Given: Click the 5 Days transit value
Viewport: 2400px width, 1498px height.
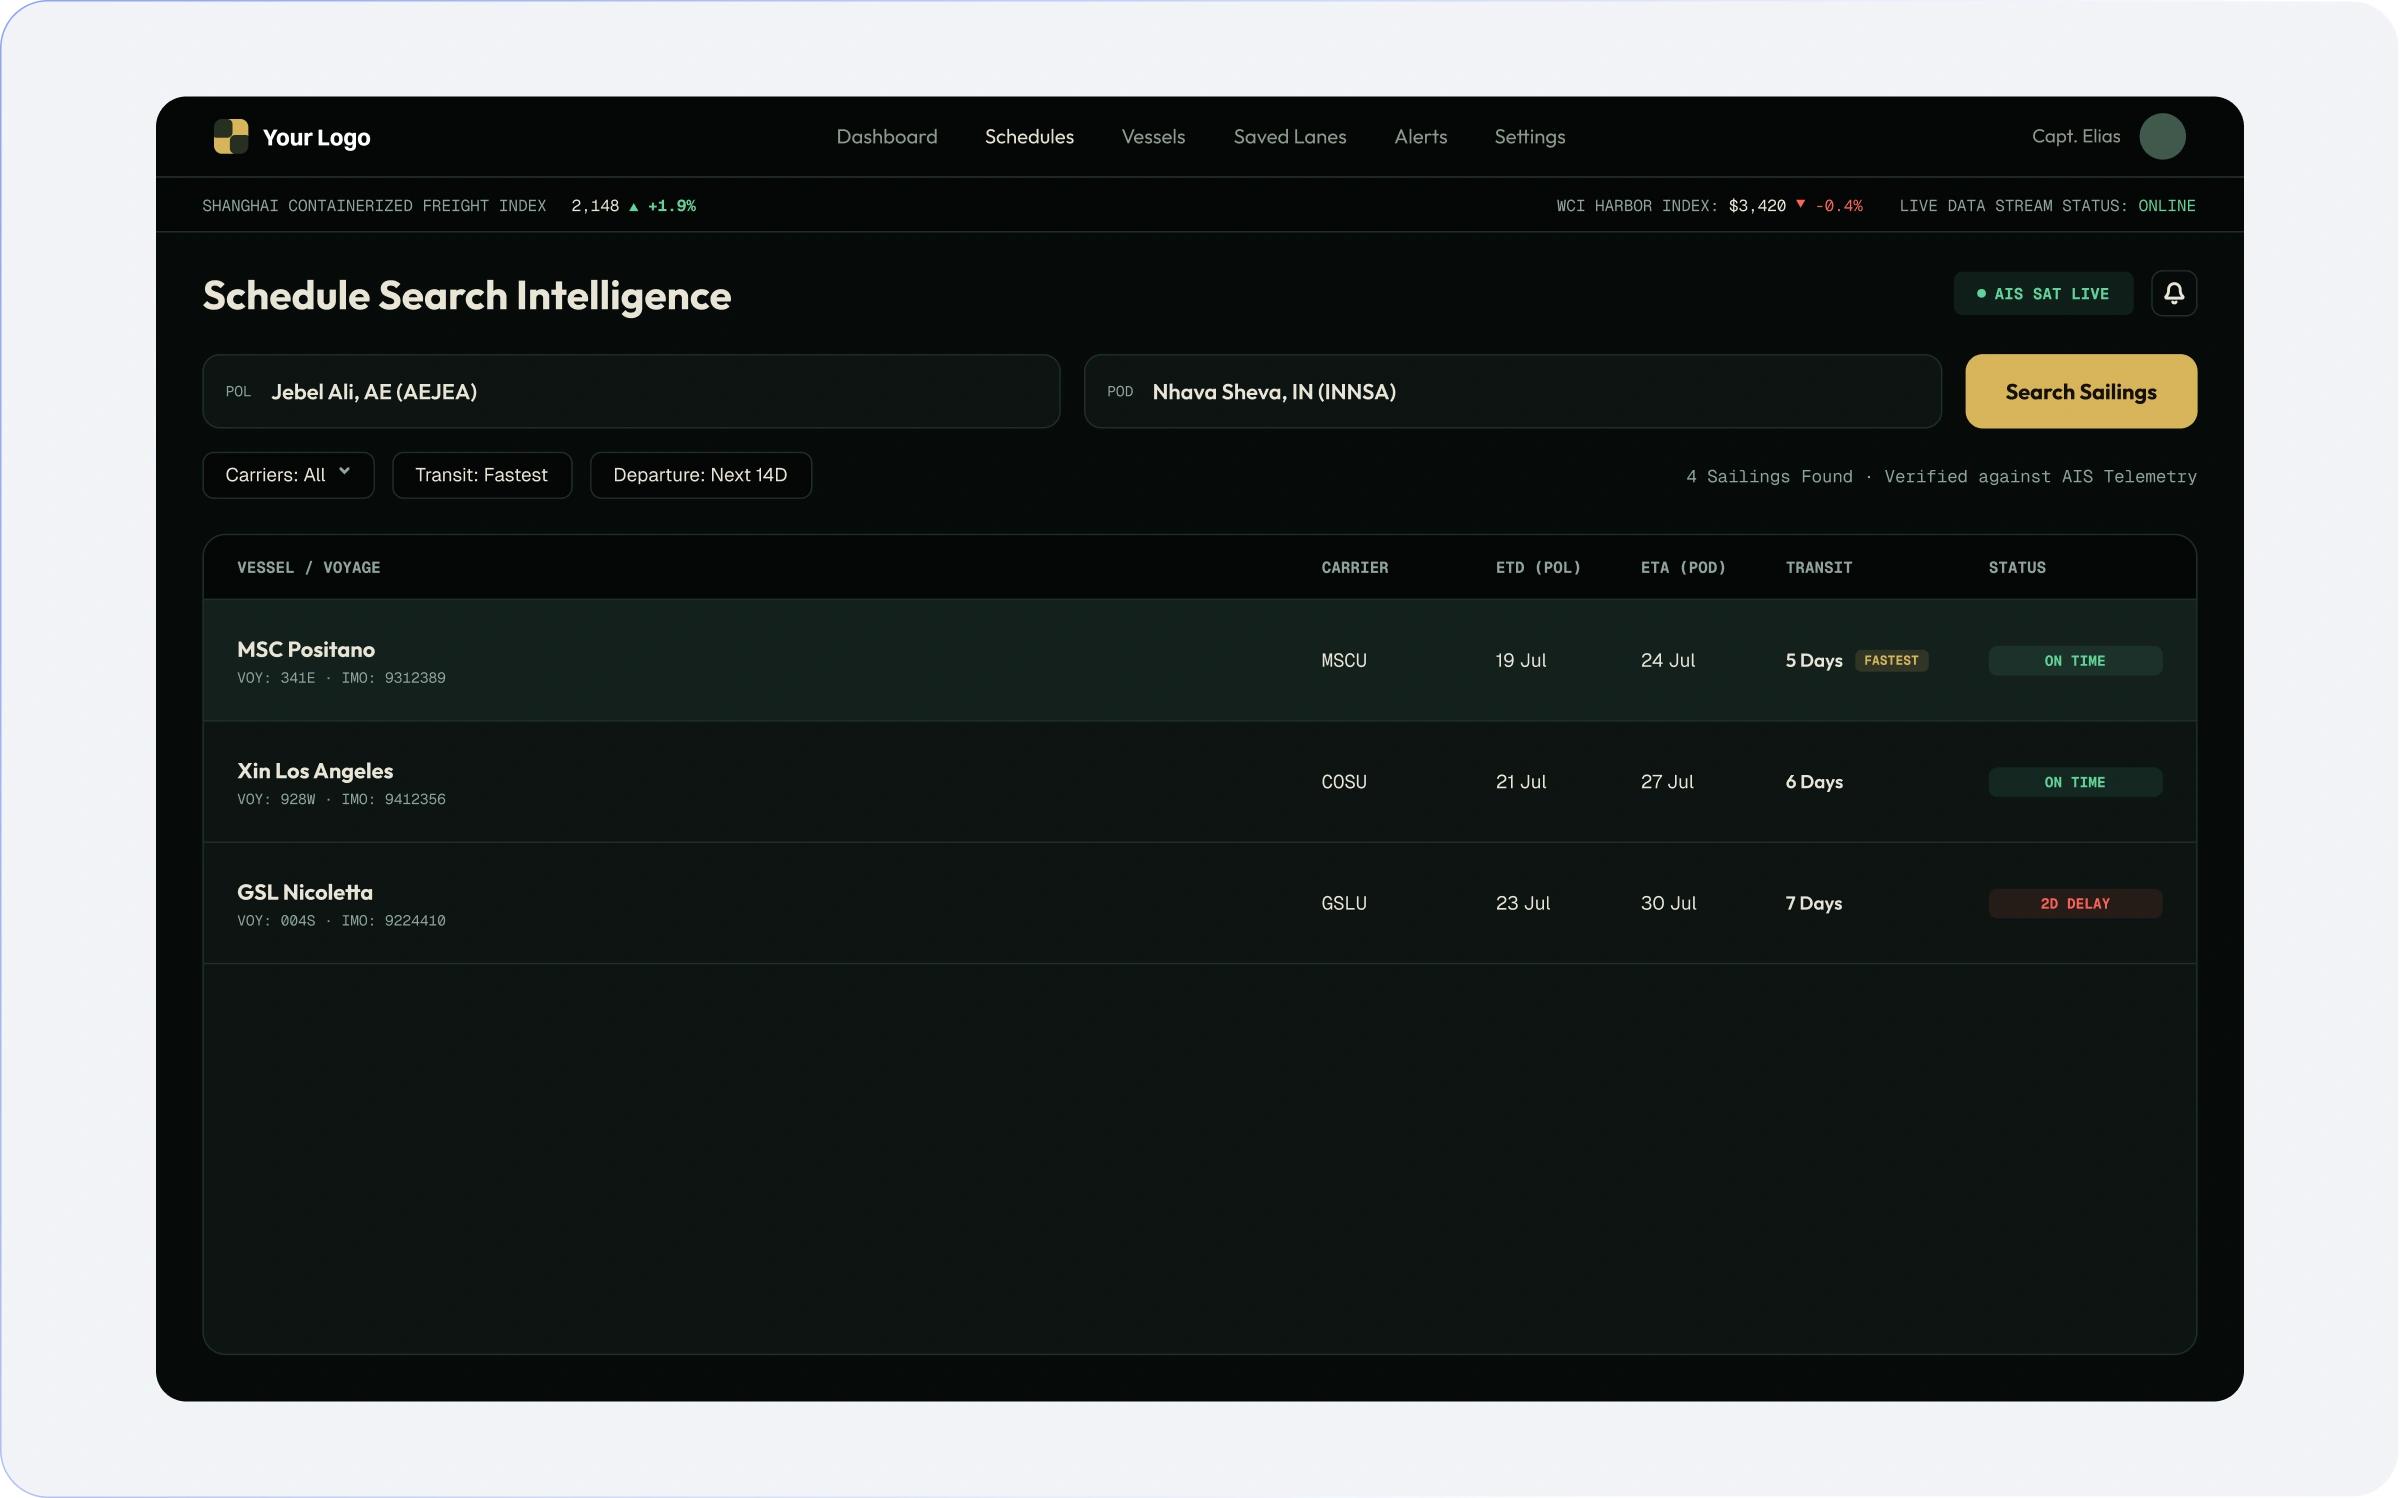Looking at the screenshot, I should 1814,661.
